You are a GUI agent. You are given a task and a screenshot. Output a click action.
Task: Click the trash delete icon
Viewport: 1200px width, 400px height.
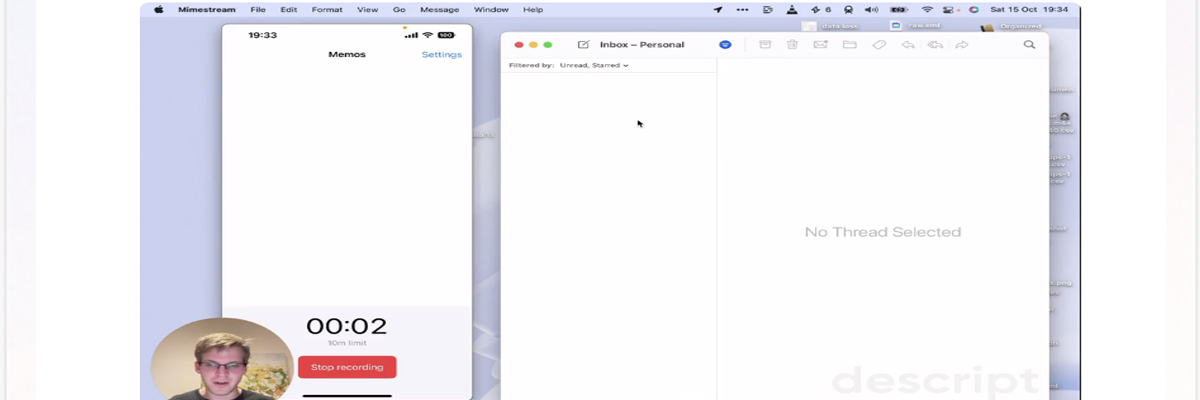click(792, 45)
